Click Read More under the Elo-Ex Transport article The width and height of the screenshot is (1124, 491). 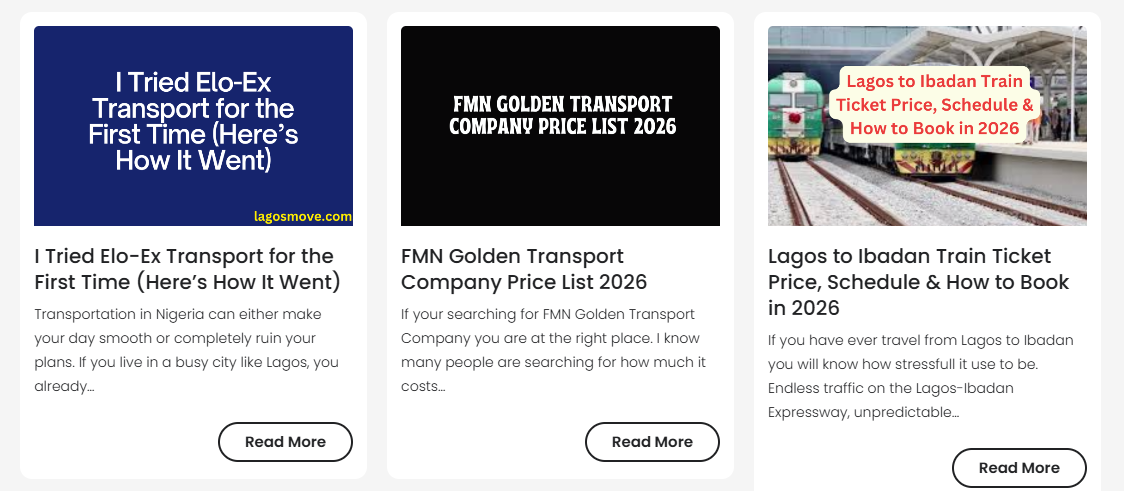click(x=285, y=442)
